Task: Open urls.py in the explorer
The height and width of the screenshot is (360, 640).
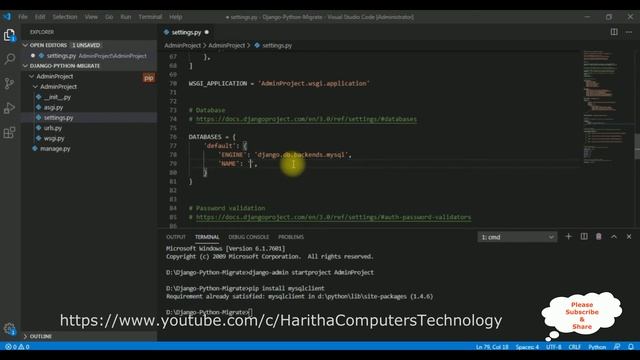Action: [x=89, y=128]
